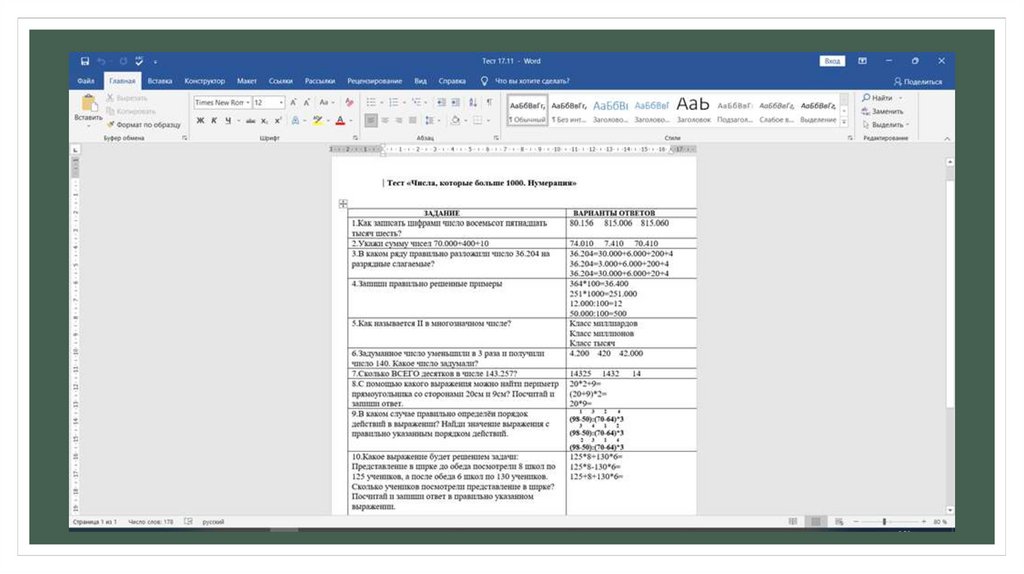Toggle bold formatting (Ж)
The image size is (1024, 574).
(x=200, y=120)
